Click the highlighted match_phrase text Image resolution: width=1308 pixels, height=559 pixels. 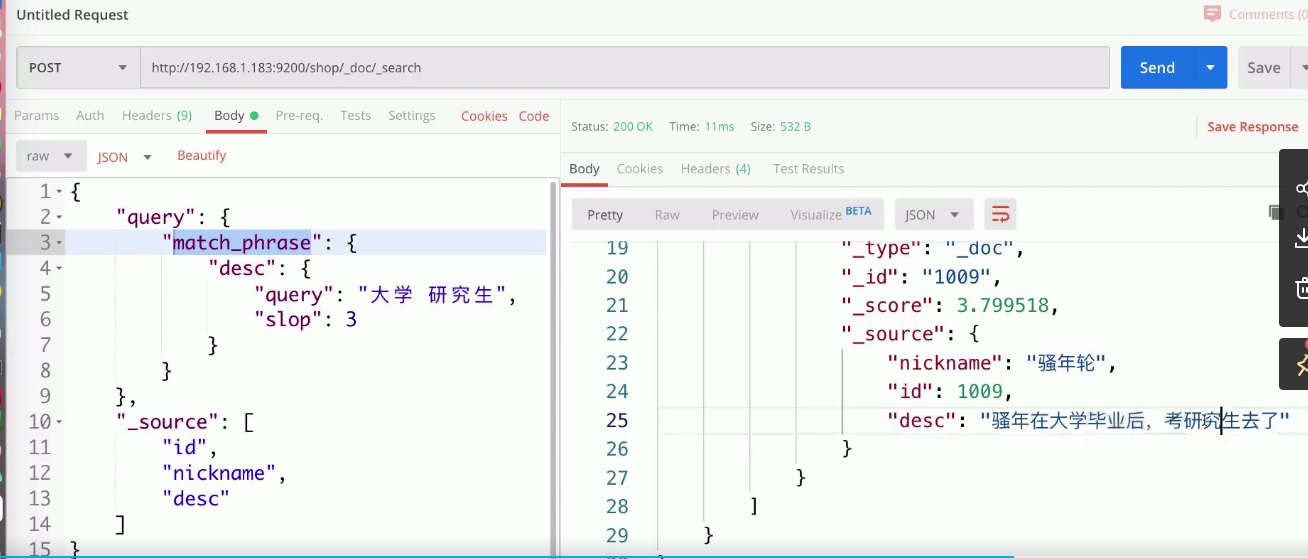click(241, 242)
